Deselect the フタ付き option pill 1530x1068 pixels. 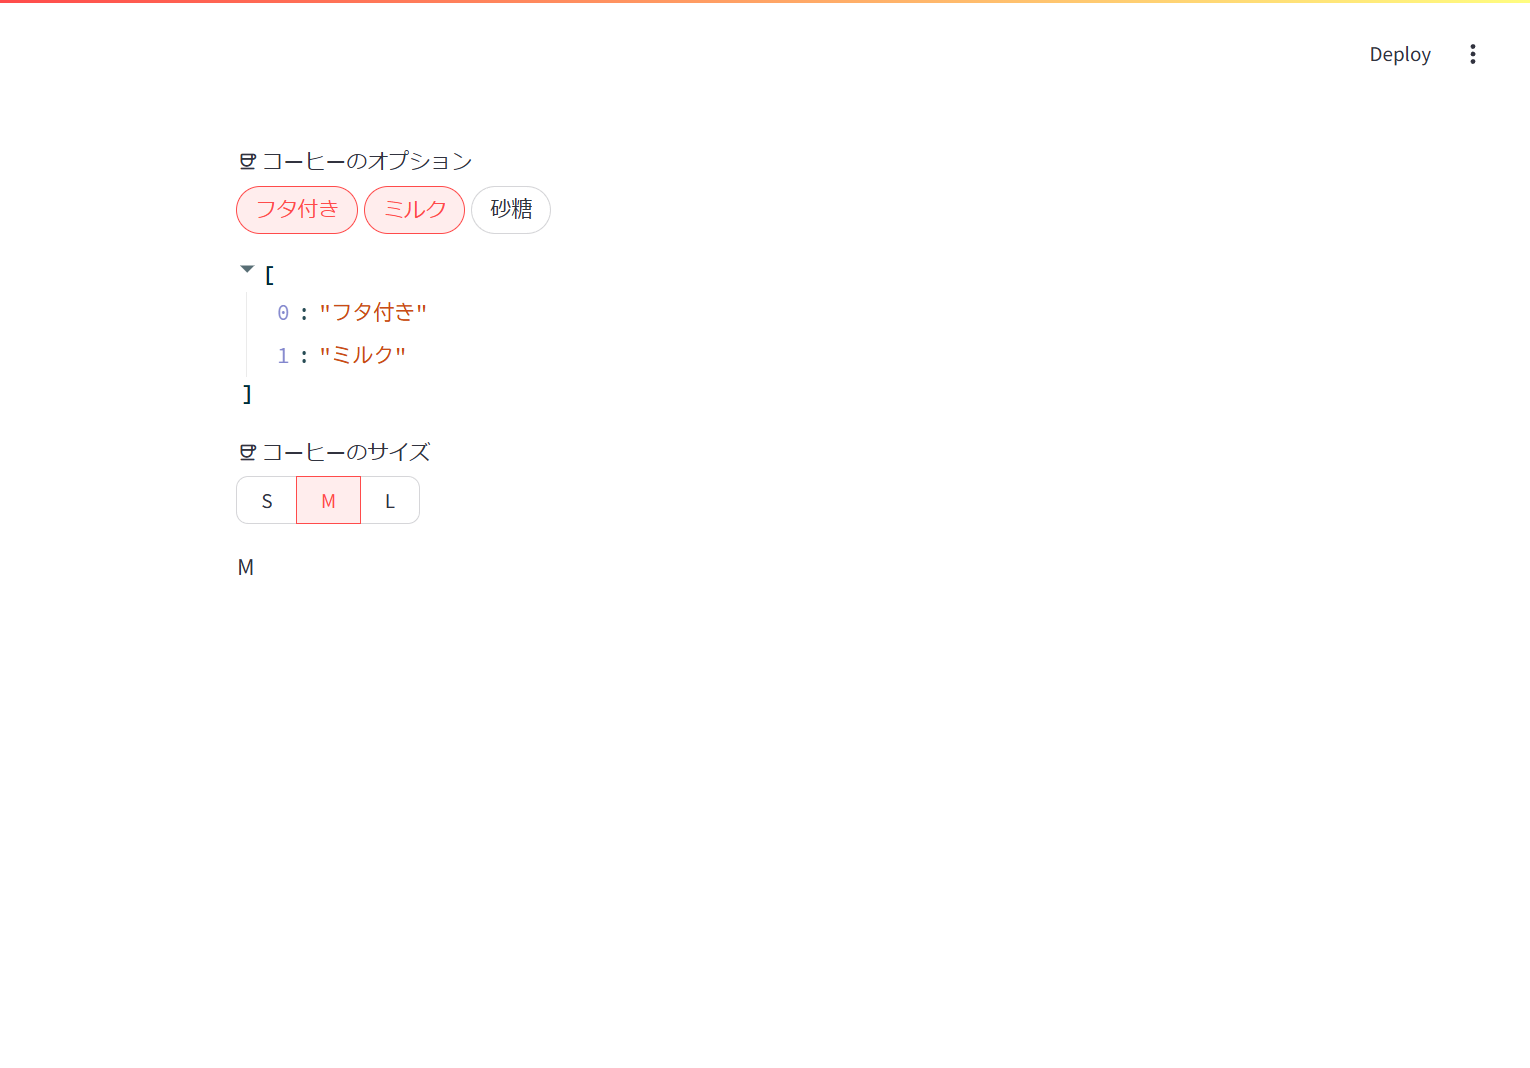[296, 210]
